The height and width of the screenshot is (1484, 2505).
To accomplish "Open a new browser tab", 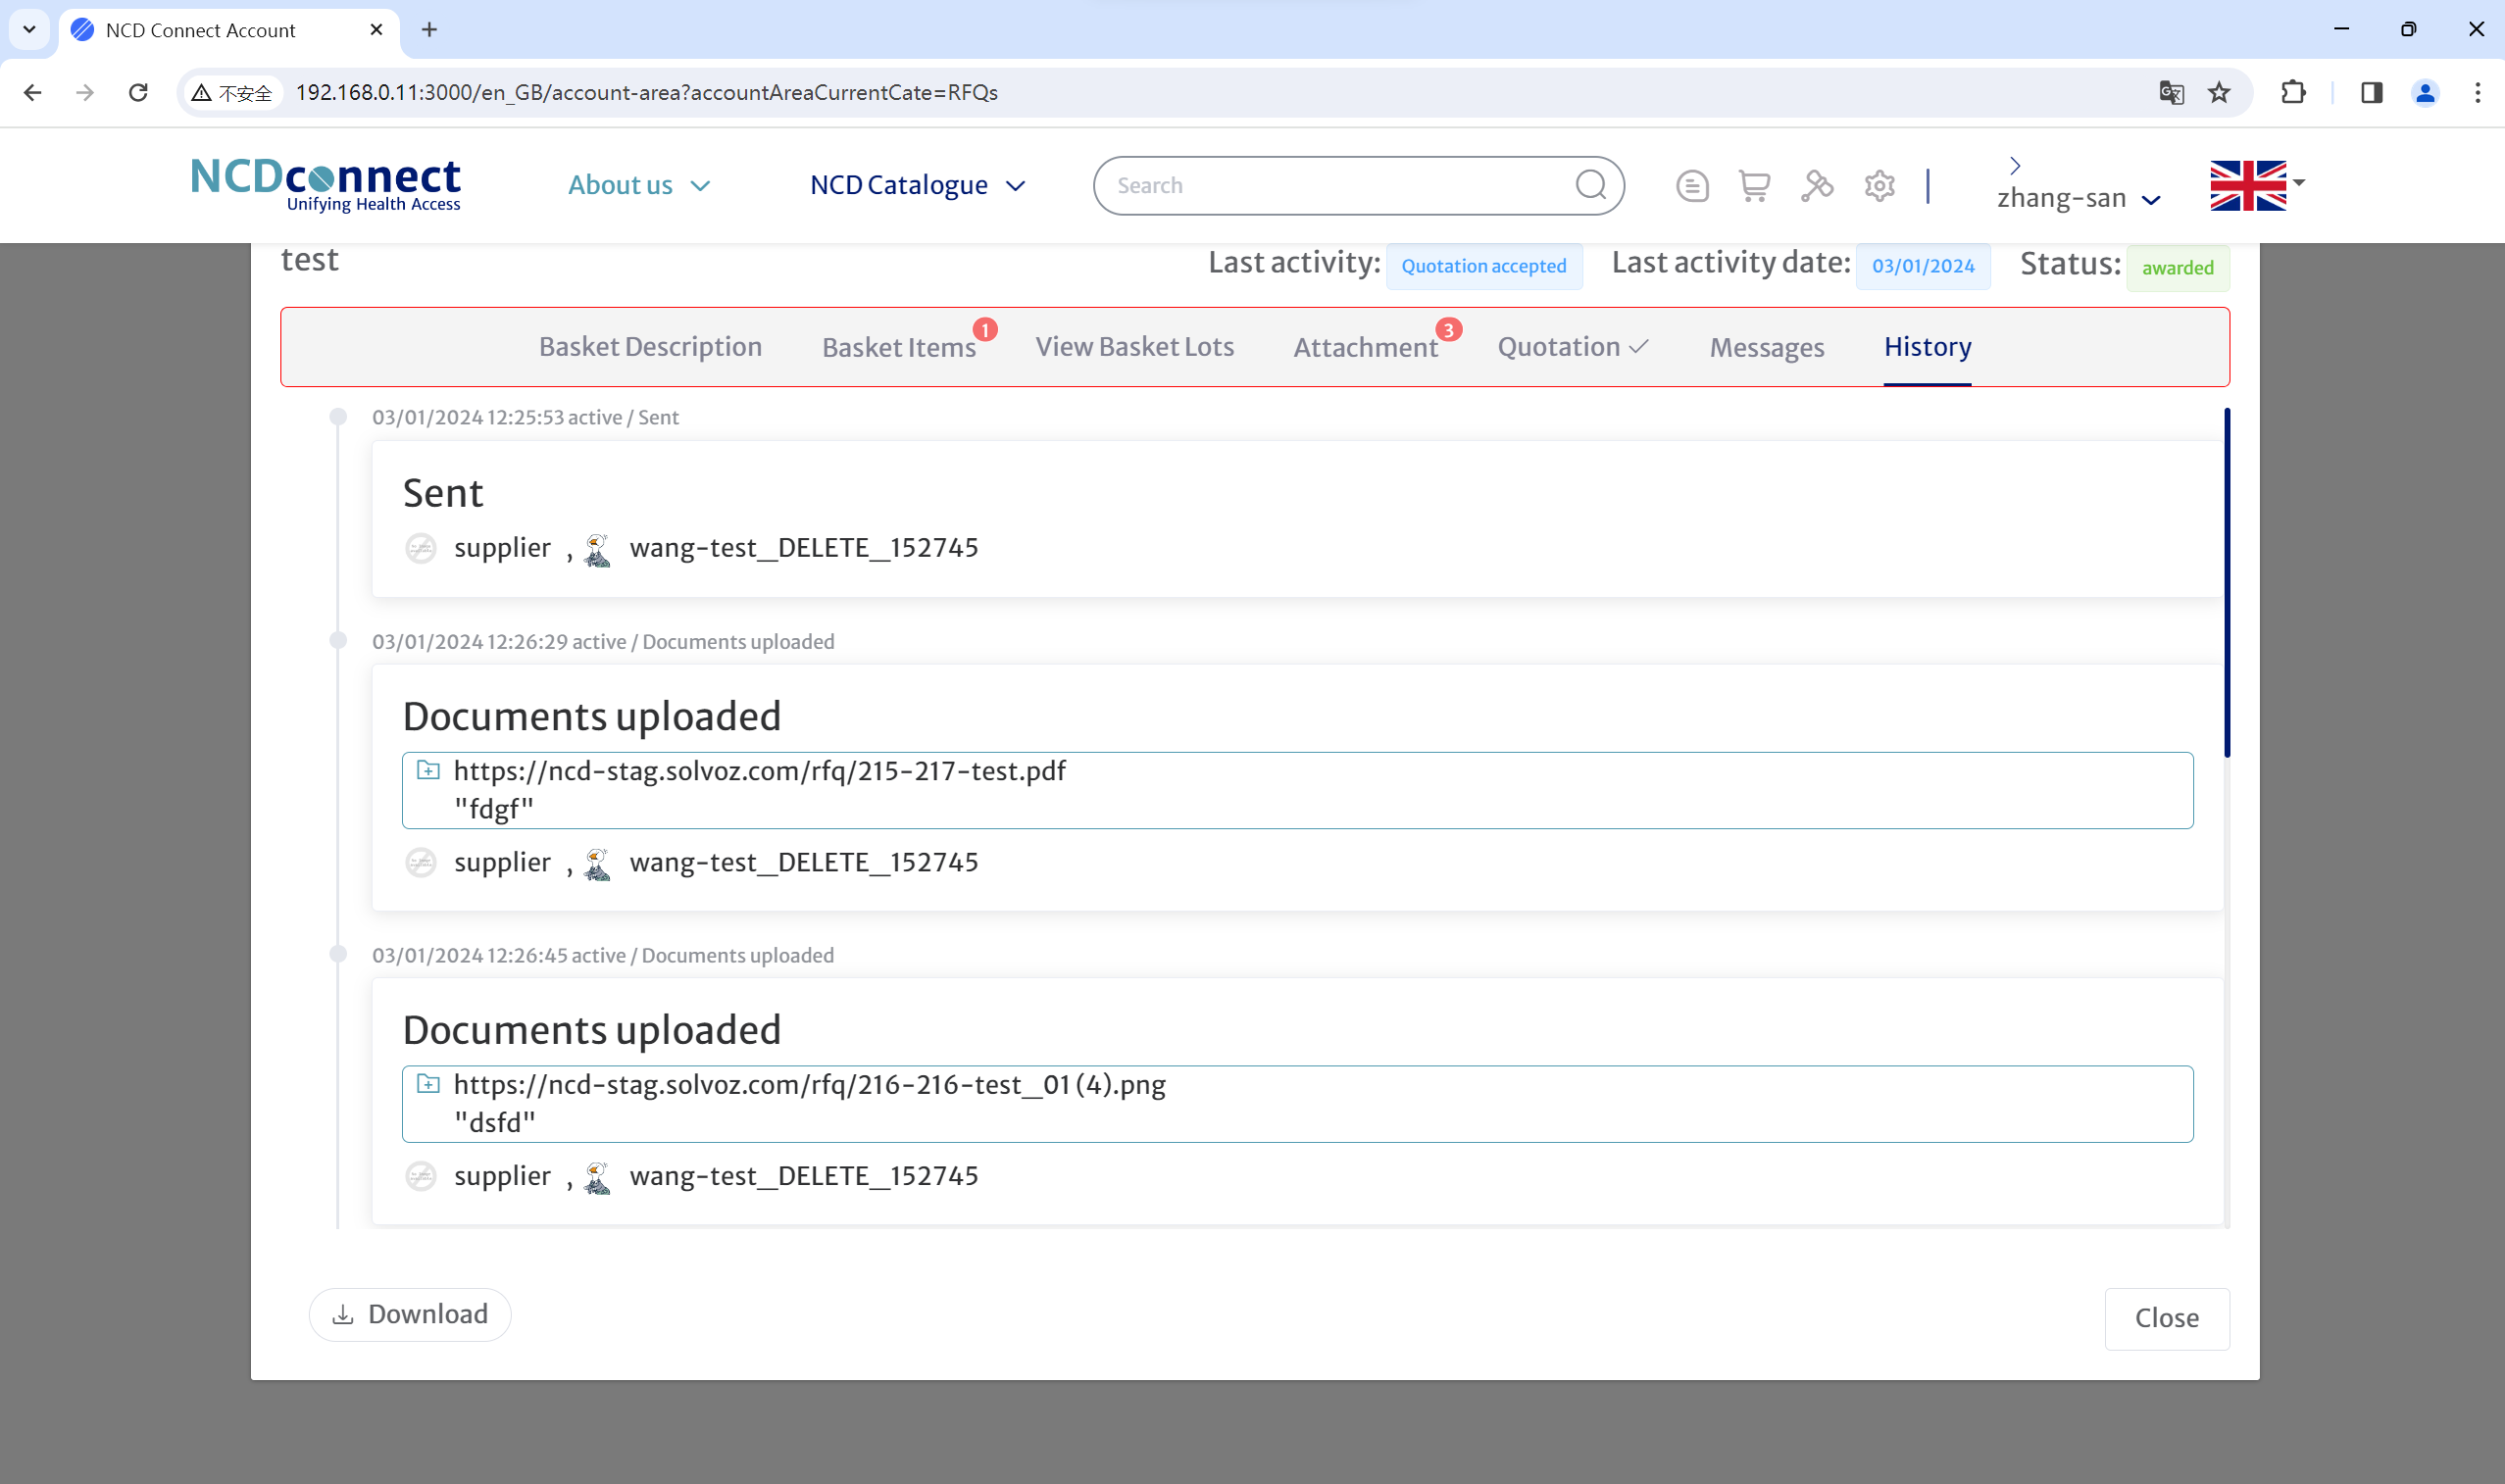I will point(429,30).
